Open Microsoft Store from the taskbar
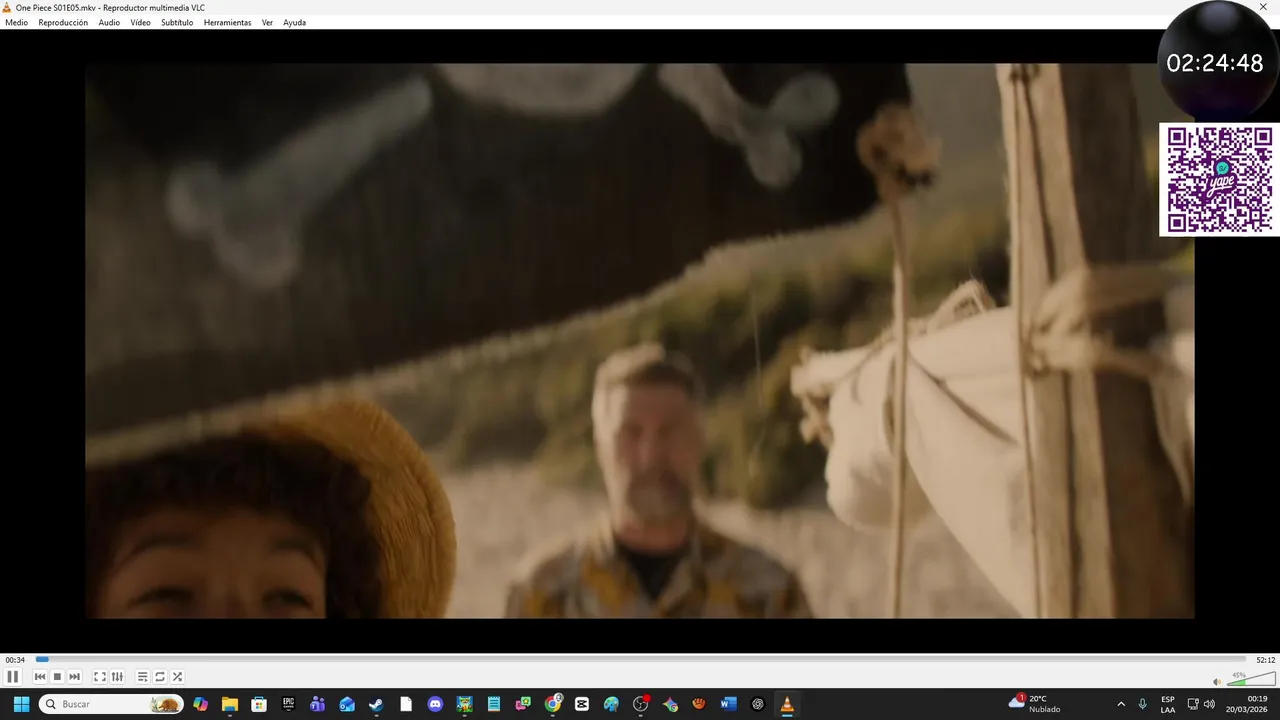 coord(259,704)
